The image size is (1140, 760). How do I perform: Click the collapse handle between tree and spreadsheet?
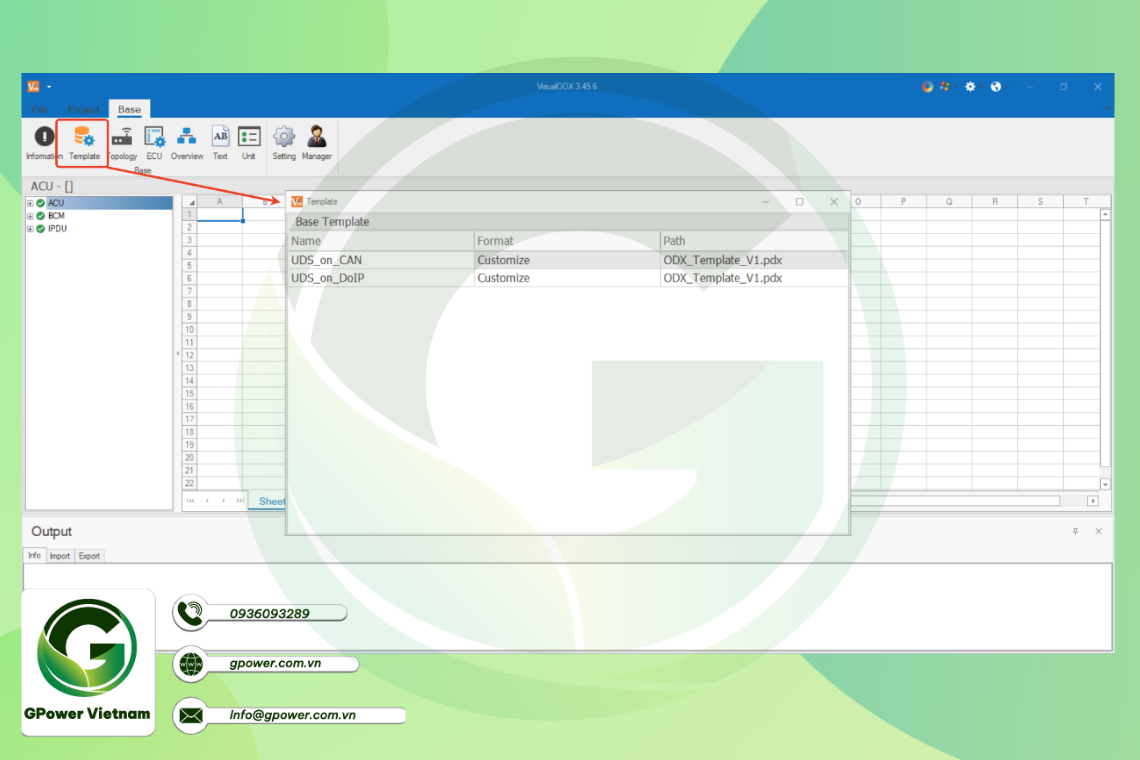[x=177, y=354]
